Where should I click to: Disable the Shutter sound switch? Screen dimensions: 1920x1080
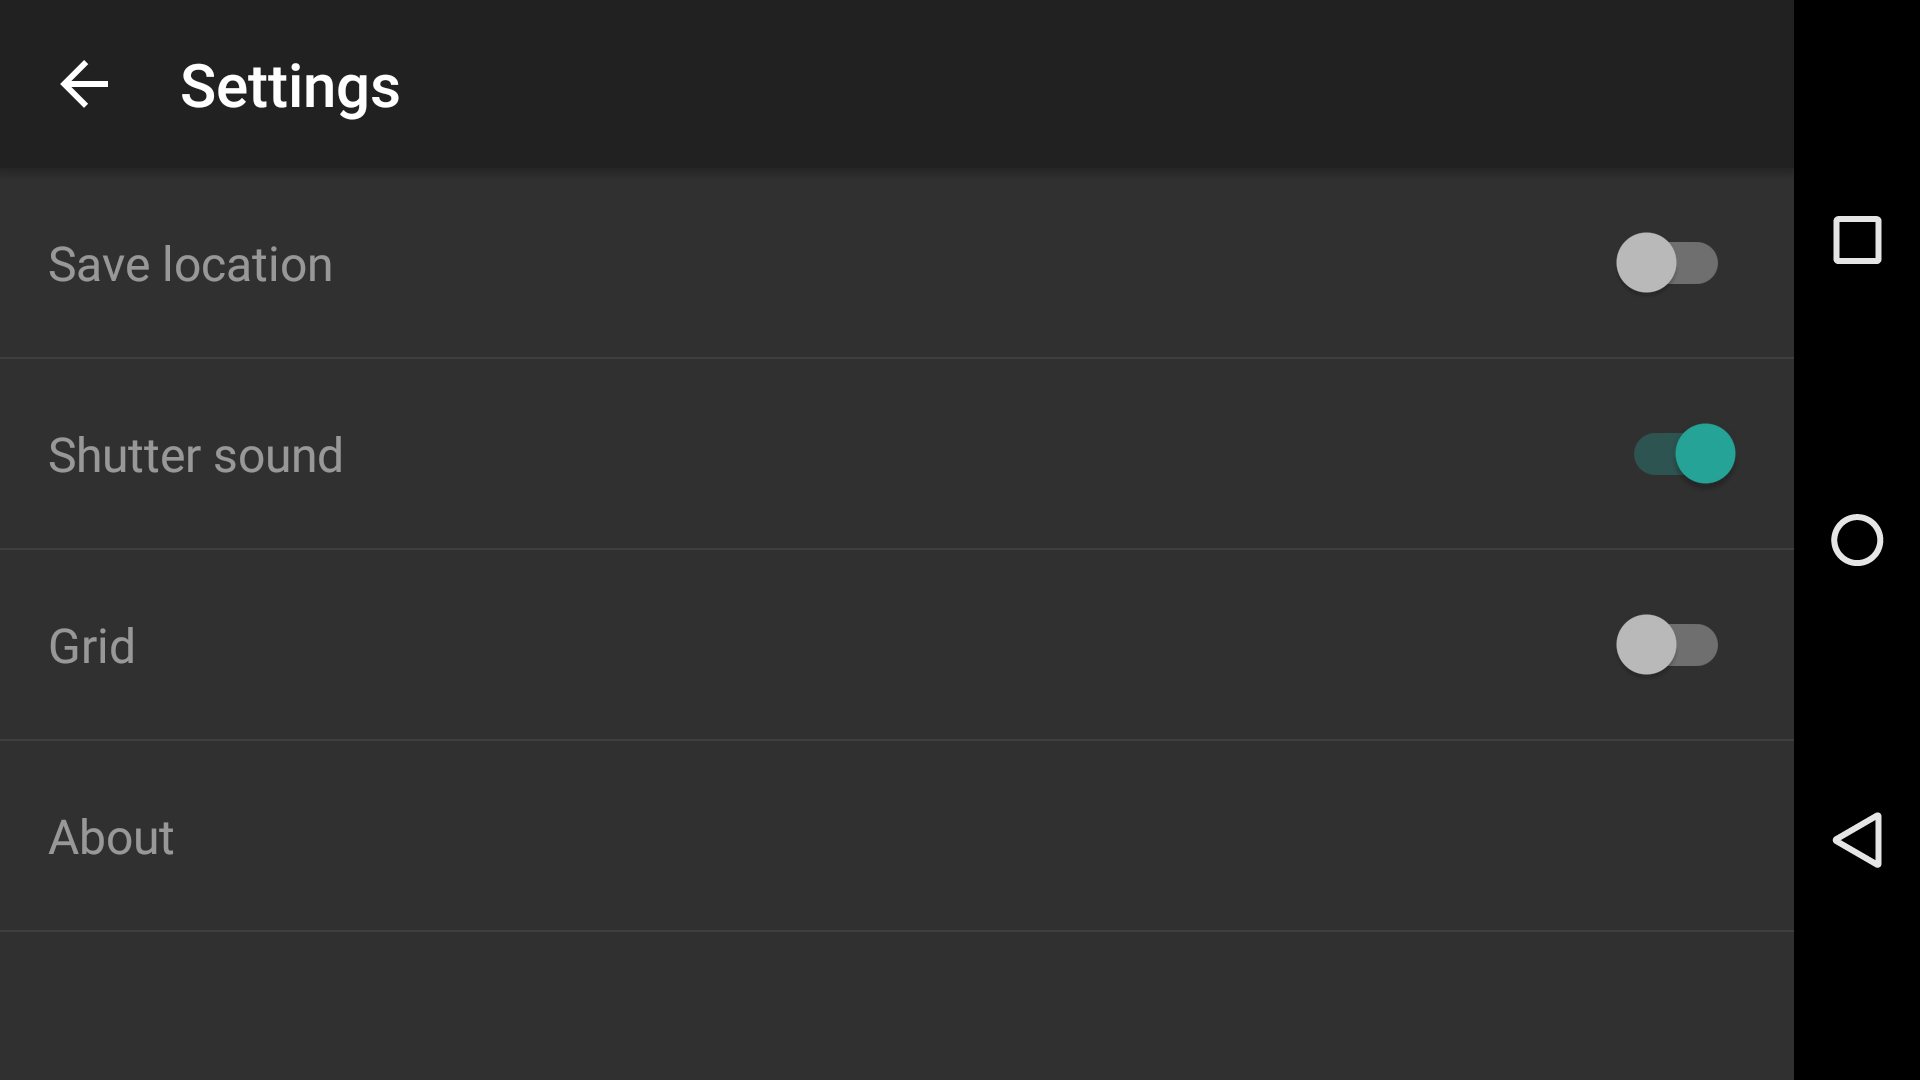pos(1685,454)
